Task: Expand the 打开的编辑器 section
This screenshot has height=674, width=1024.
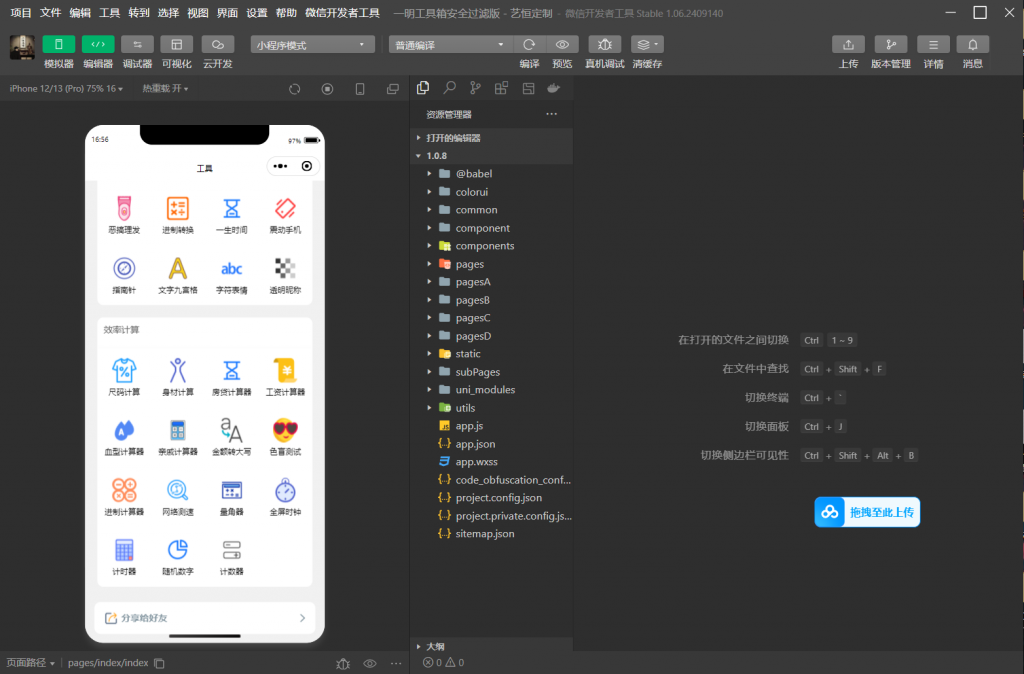Action: (492, 138)
